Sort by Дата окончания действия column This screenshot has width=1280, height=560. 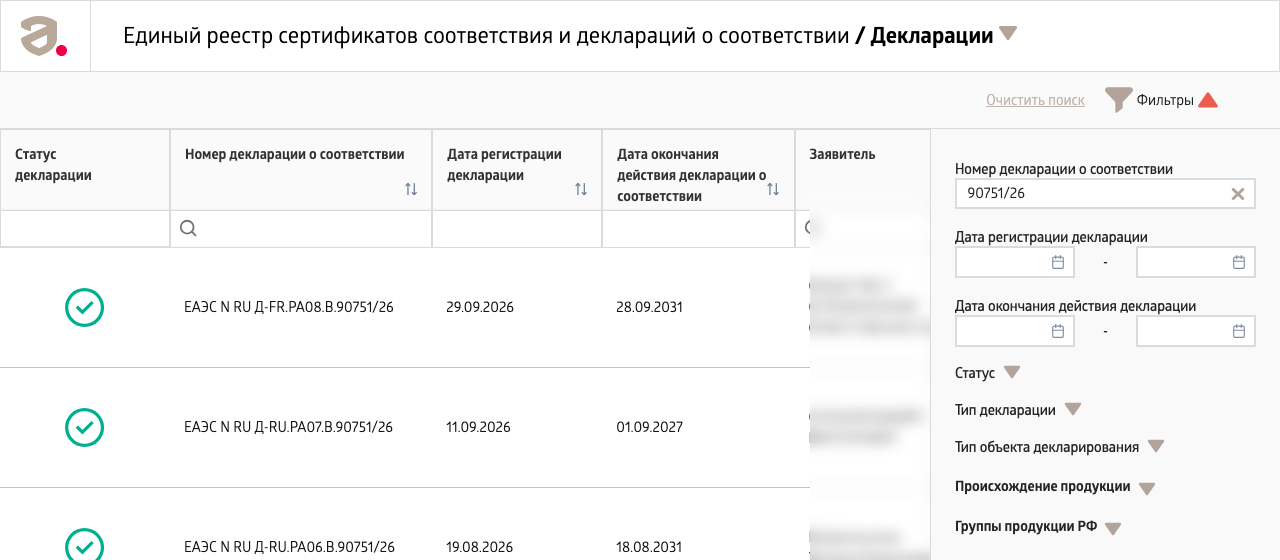pyautogui.click(x=773, y=189)
